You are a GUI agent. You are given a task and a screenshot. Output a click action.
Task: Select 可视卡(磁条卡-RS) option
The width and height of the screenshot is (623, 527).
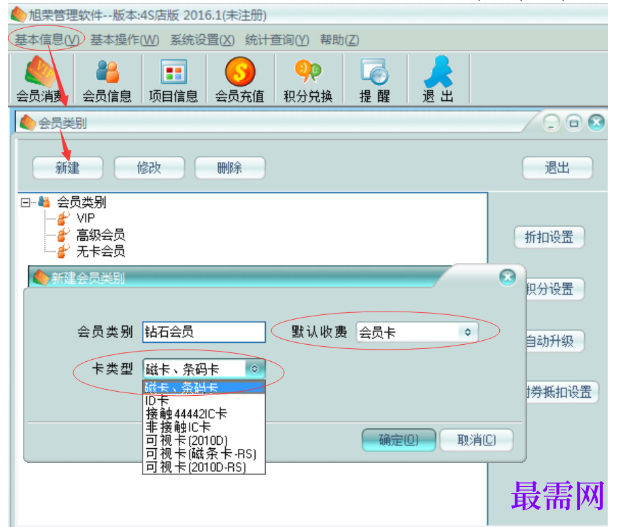tap(204, 453)
